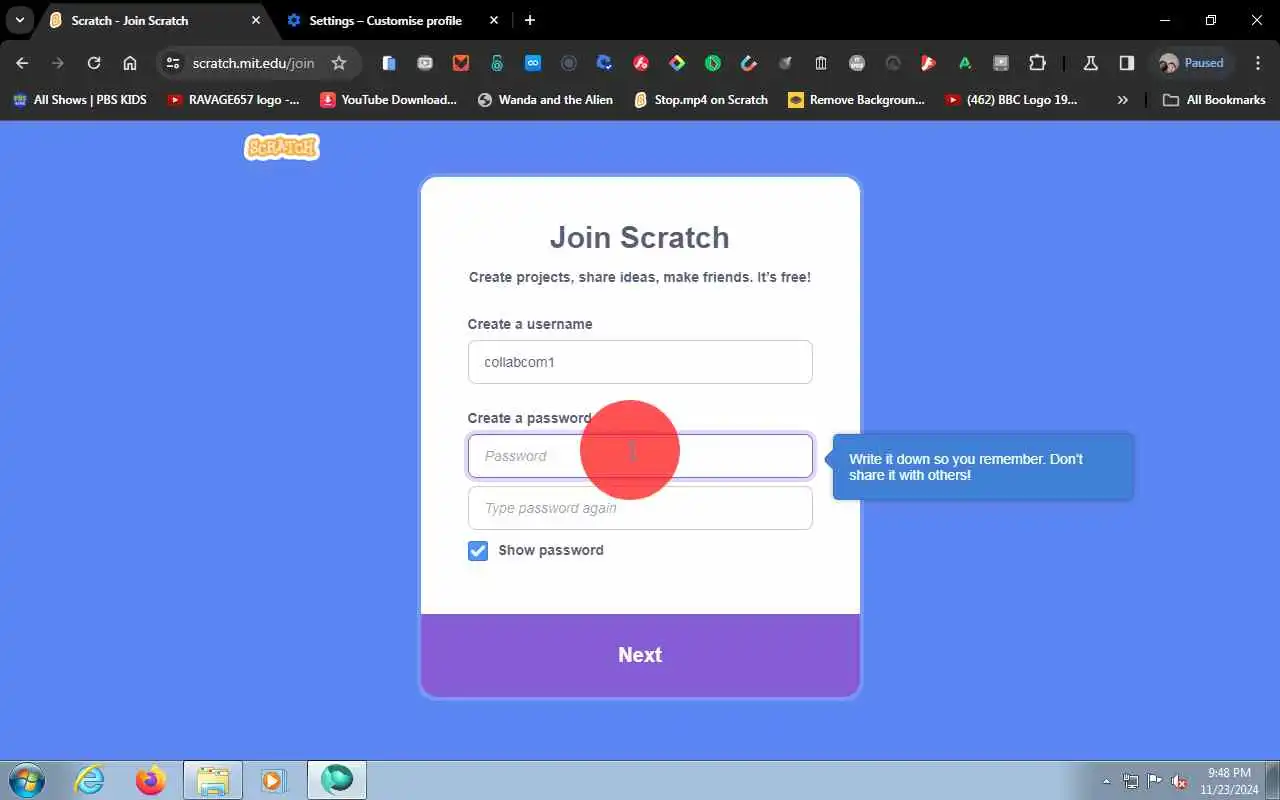Bookmark this page with the star icon
Screen dimensions: 1280x800
tap(338, 63)
